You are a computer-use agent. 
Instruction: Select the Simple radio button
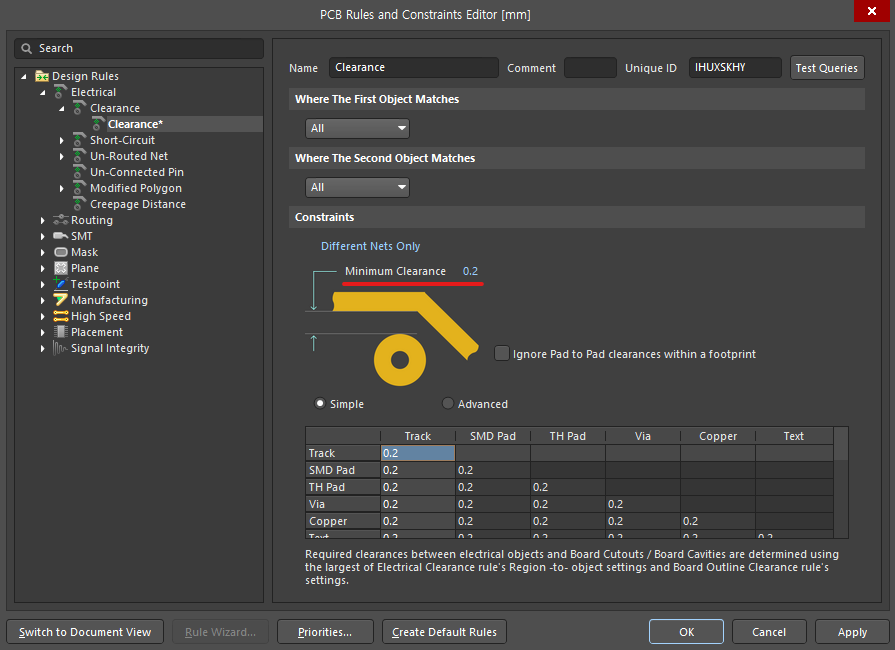pyautogui.click(x=320, y=403)
